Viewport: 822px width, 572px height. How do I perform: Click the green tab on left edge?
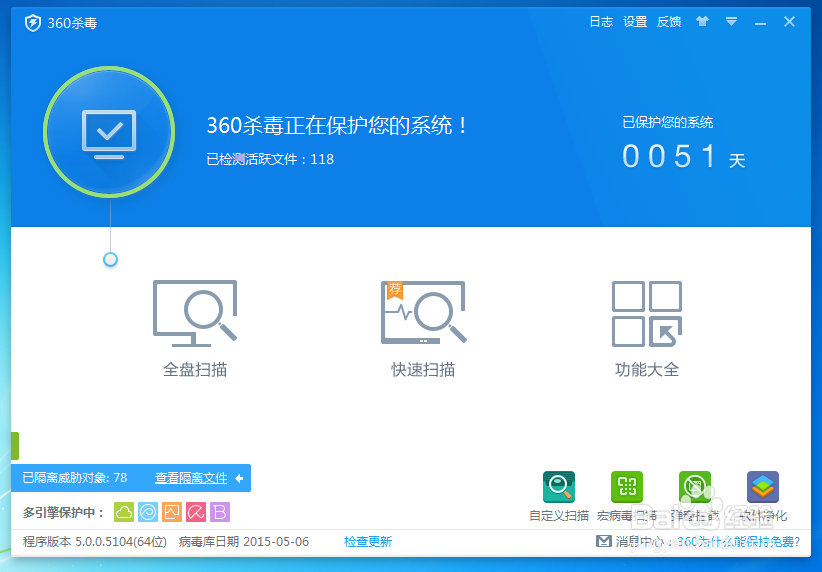15,446
